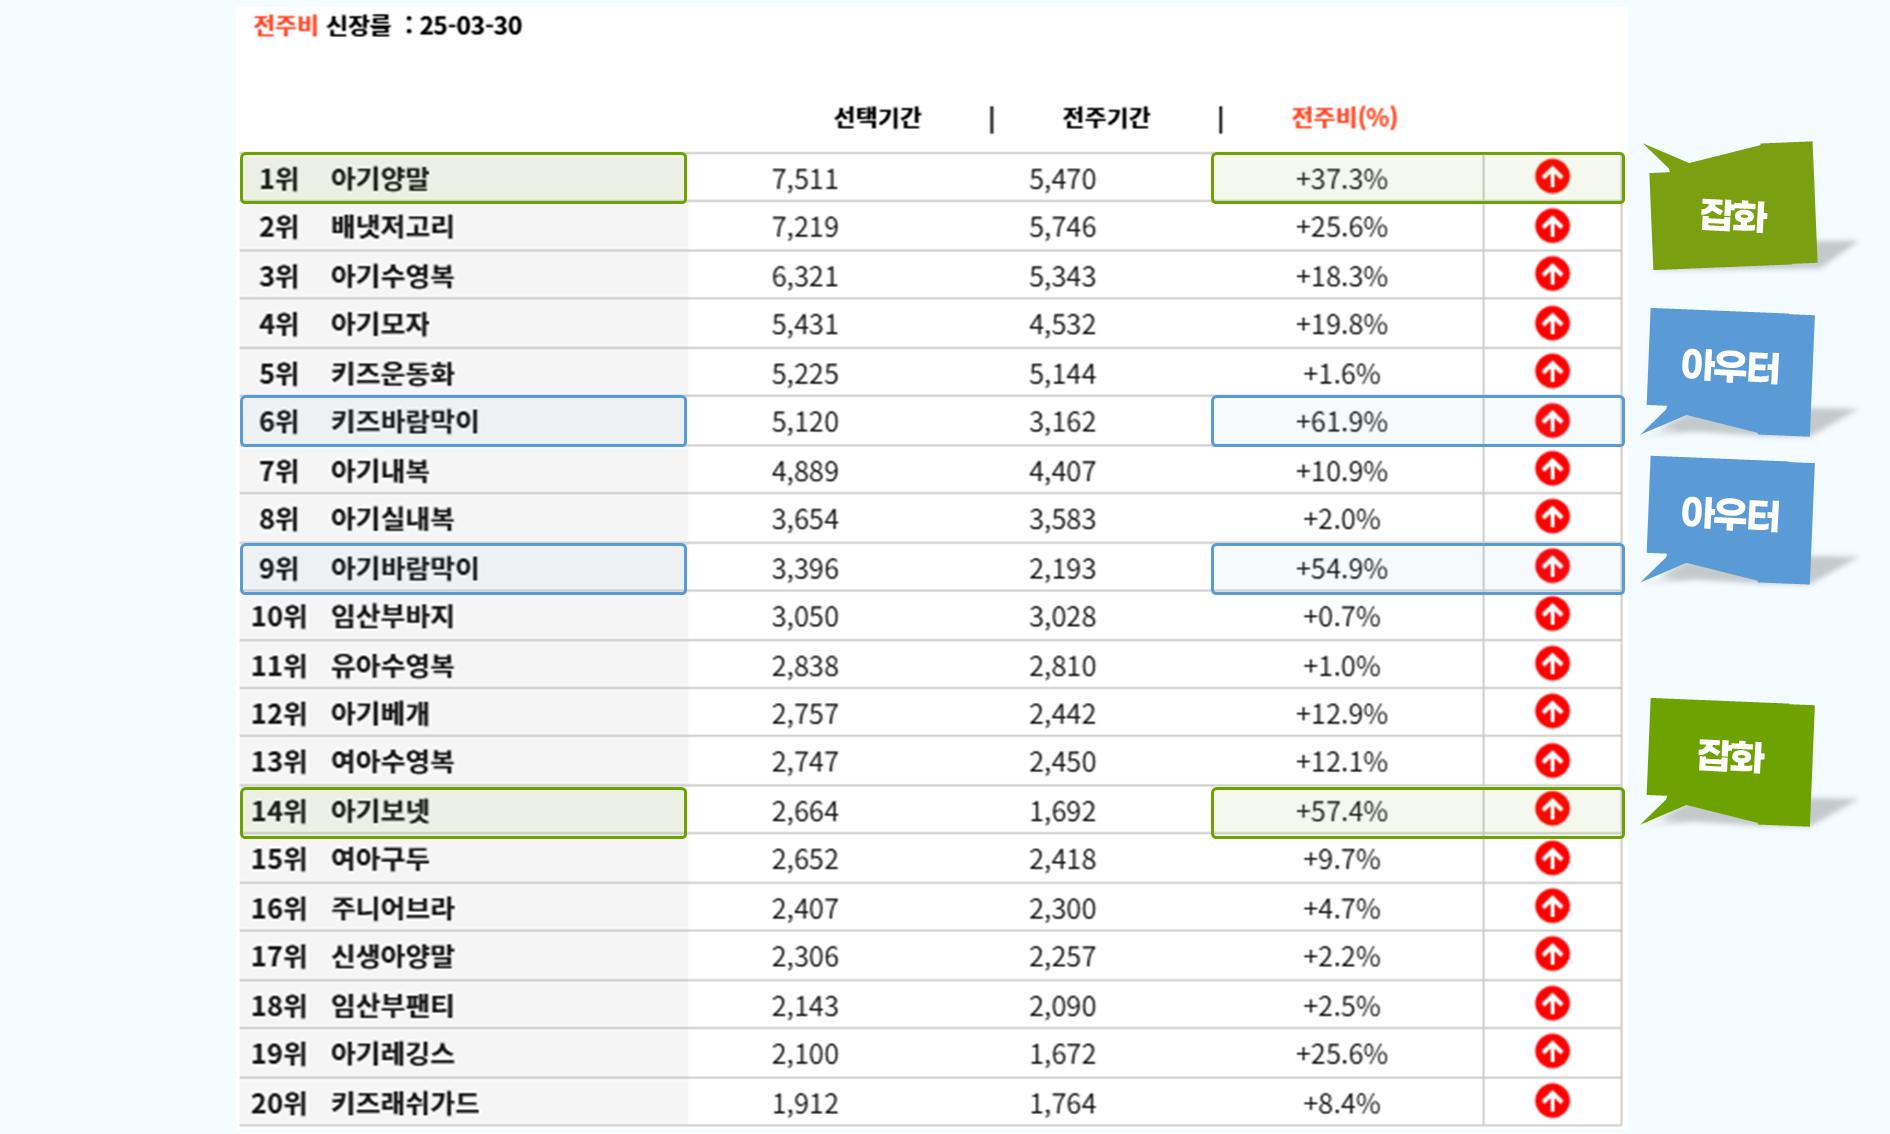
Task: Click the 3위 아기수영복 keyword
Action: (x=391, y=276)
